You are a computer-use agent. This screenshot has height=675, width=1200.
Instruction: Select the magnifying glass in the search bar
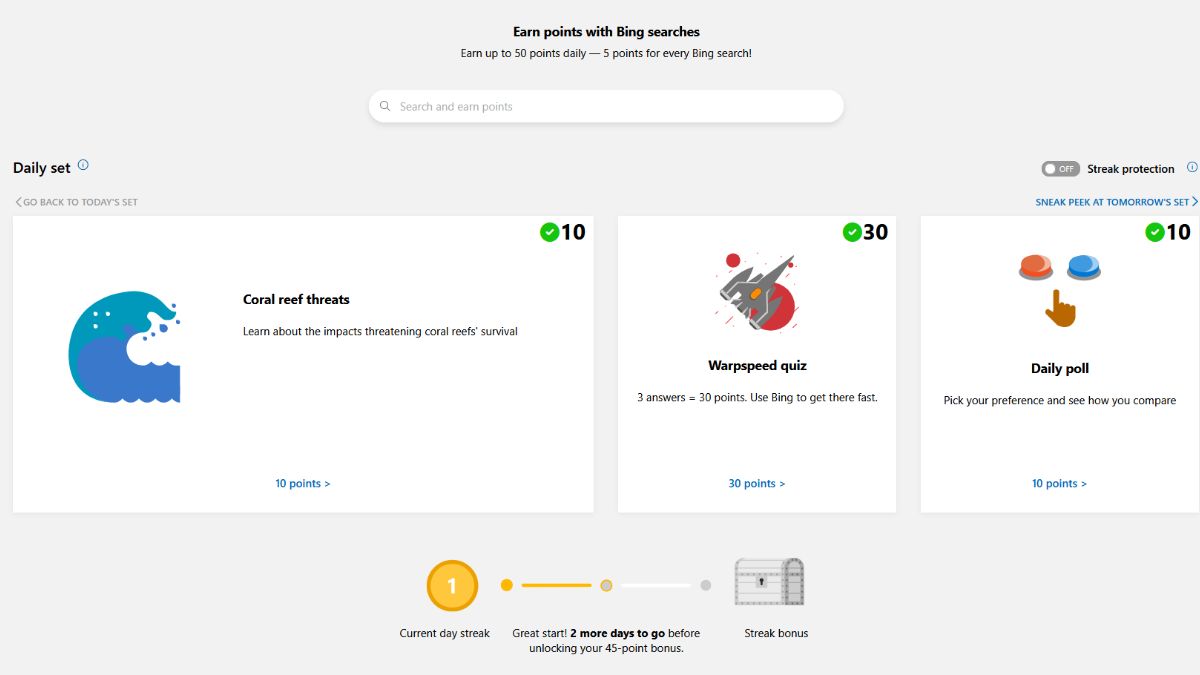point(385,105)
